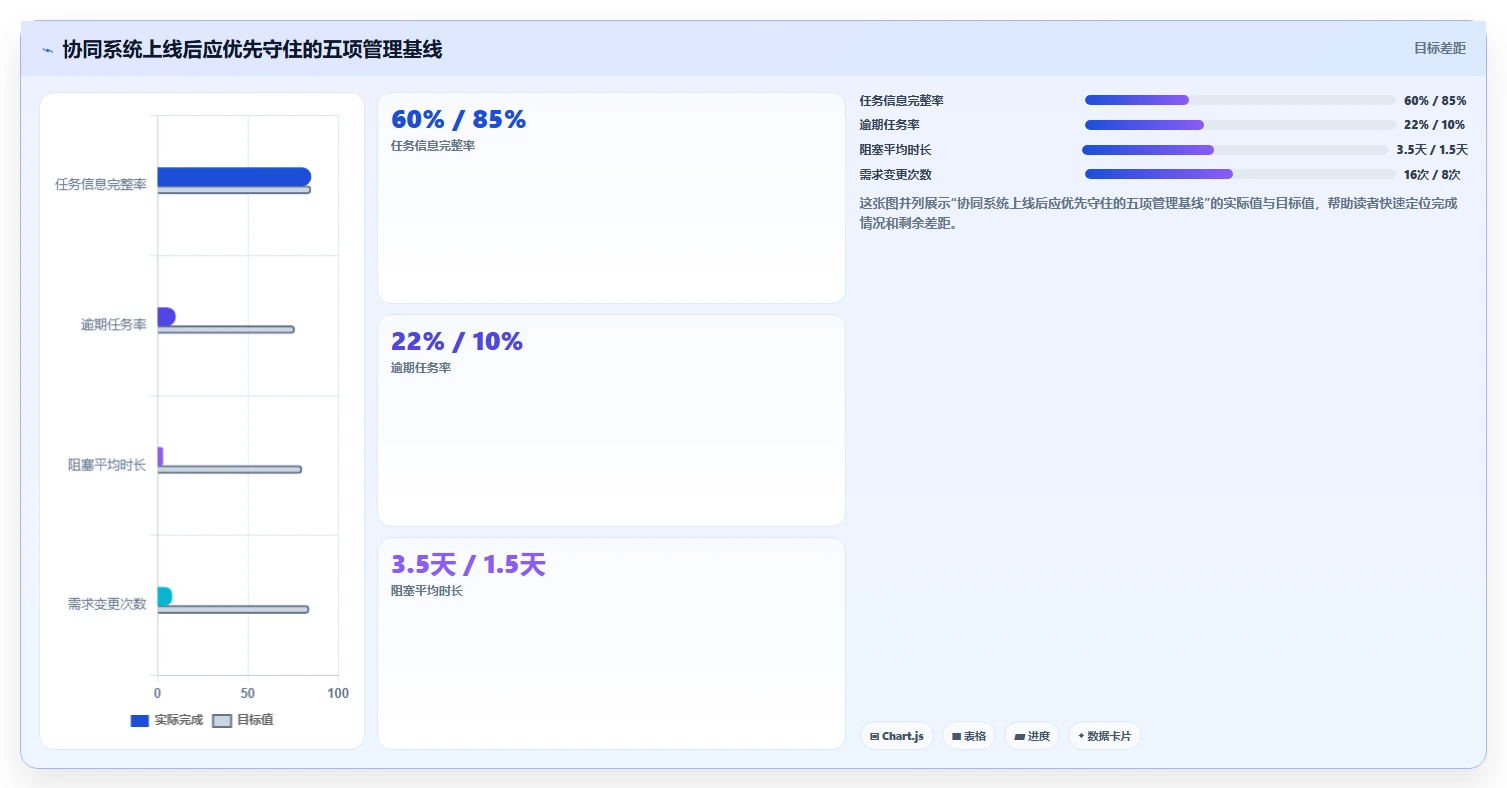1507x788 pixels.
Task: Open the Chart.js tag pill
Action: pyautogui.click(x=897, y=736)
